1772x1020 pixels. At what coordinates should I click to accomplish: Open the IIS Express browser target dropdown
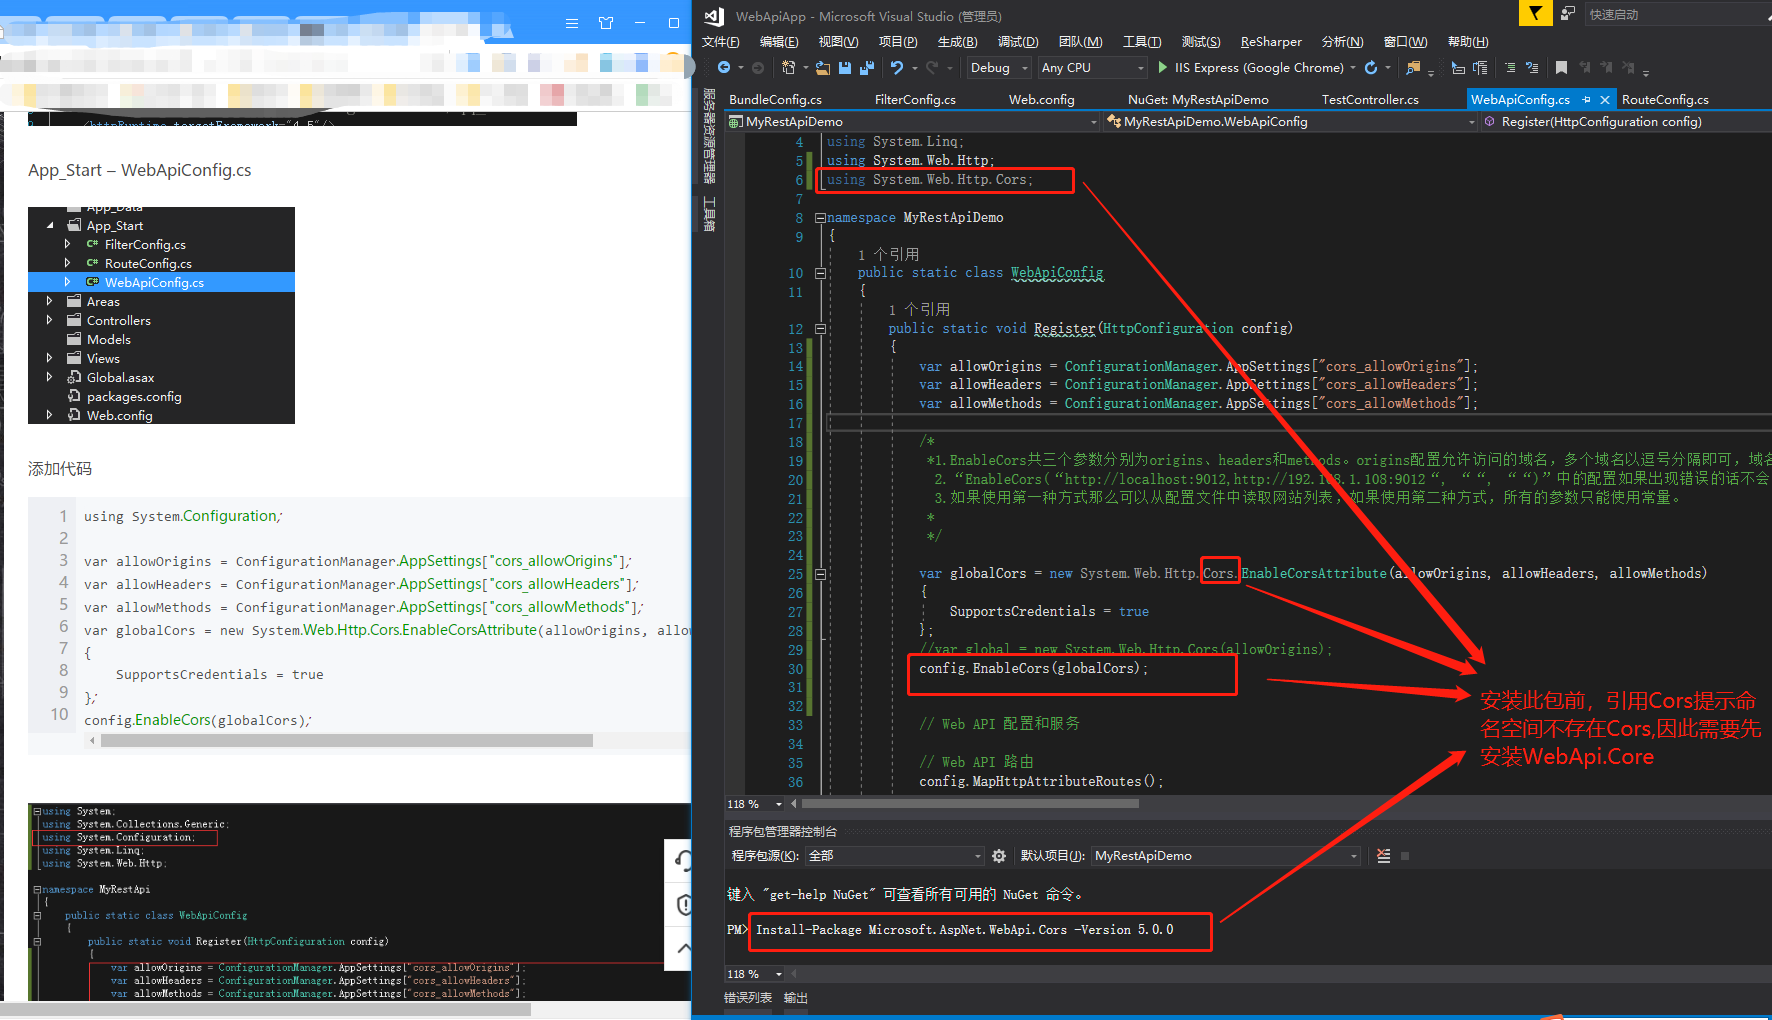(1353, 68)
